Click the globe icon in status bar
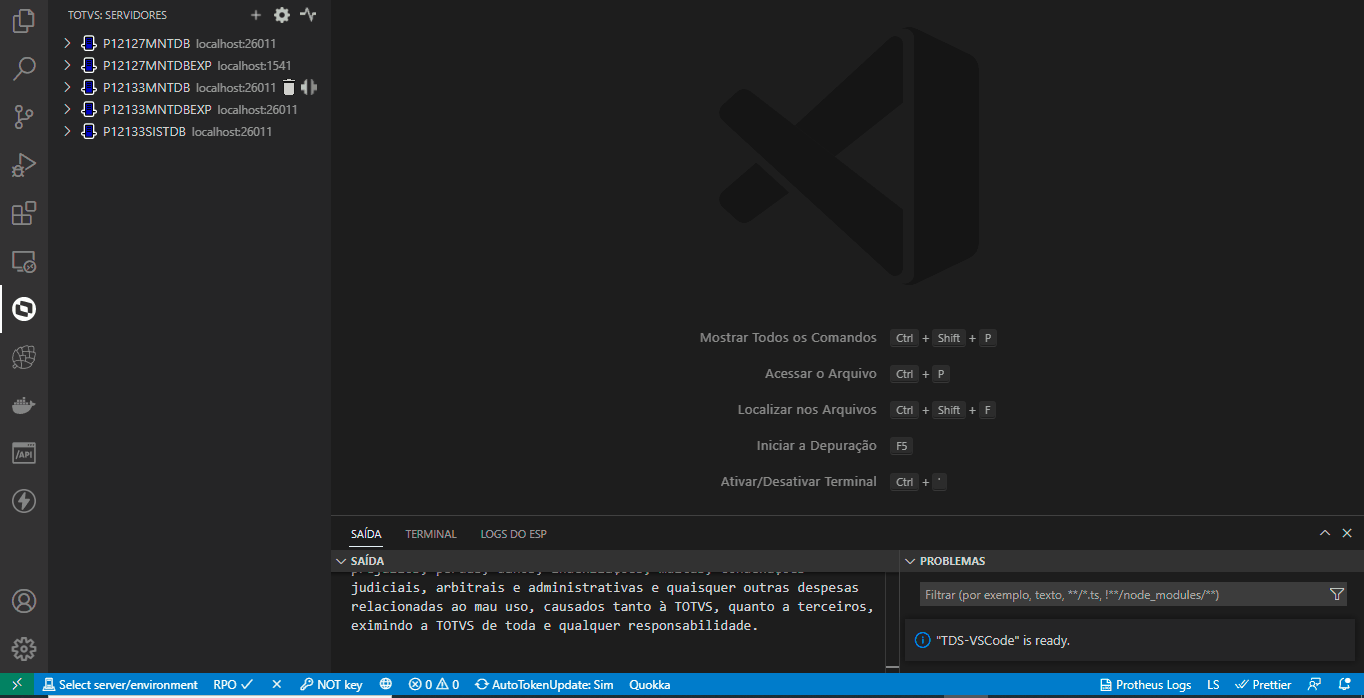The height and width of the screenshot is (698, 1364). 385,685
